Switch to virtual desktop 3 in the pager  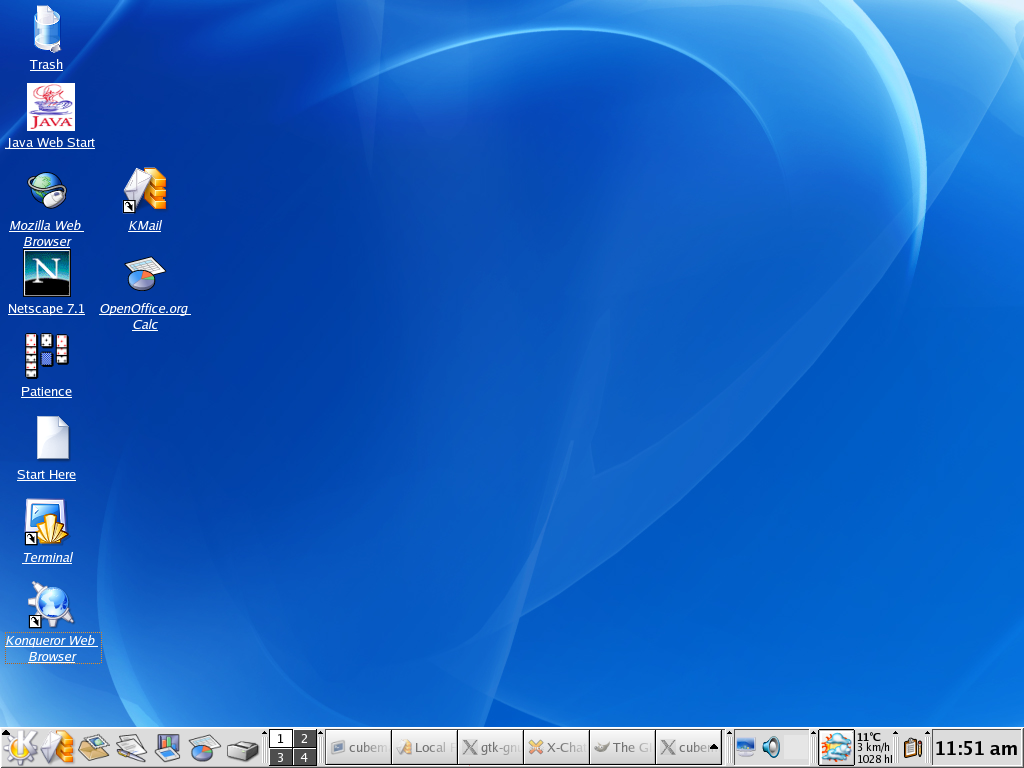click(281, 757)
